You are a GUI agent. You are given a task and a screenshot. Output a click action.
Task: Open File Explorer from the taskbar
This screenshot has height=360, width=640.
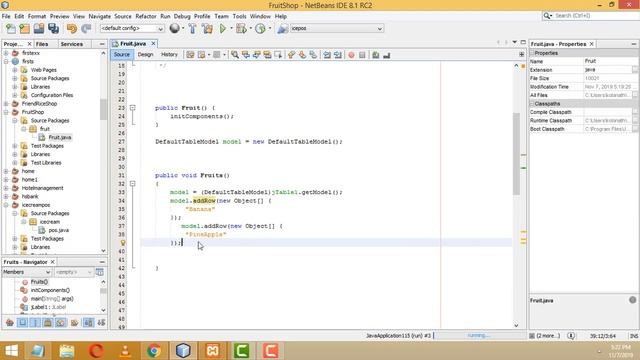pyautogui.click(x=67, y=351)
